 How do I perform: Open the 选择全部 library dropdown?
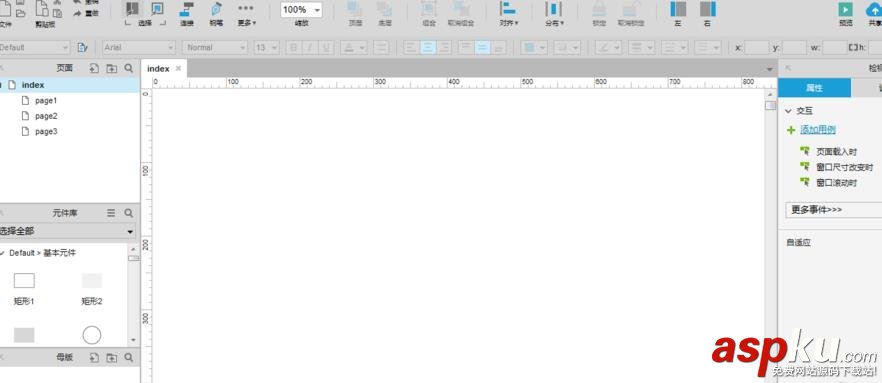click(x=68, y=231)
